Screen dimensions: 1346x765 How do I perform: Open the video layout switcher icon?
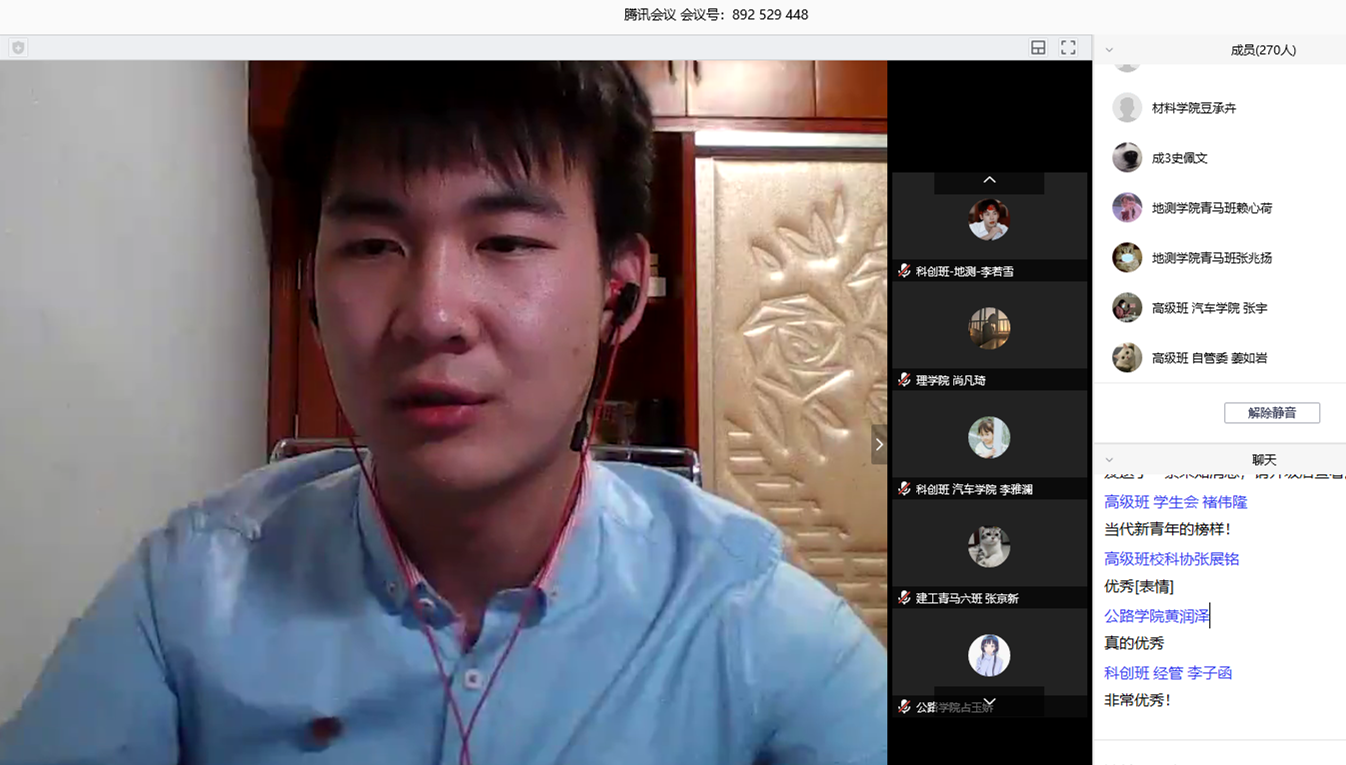[1038, 48]
